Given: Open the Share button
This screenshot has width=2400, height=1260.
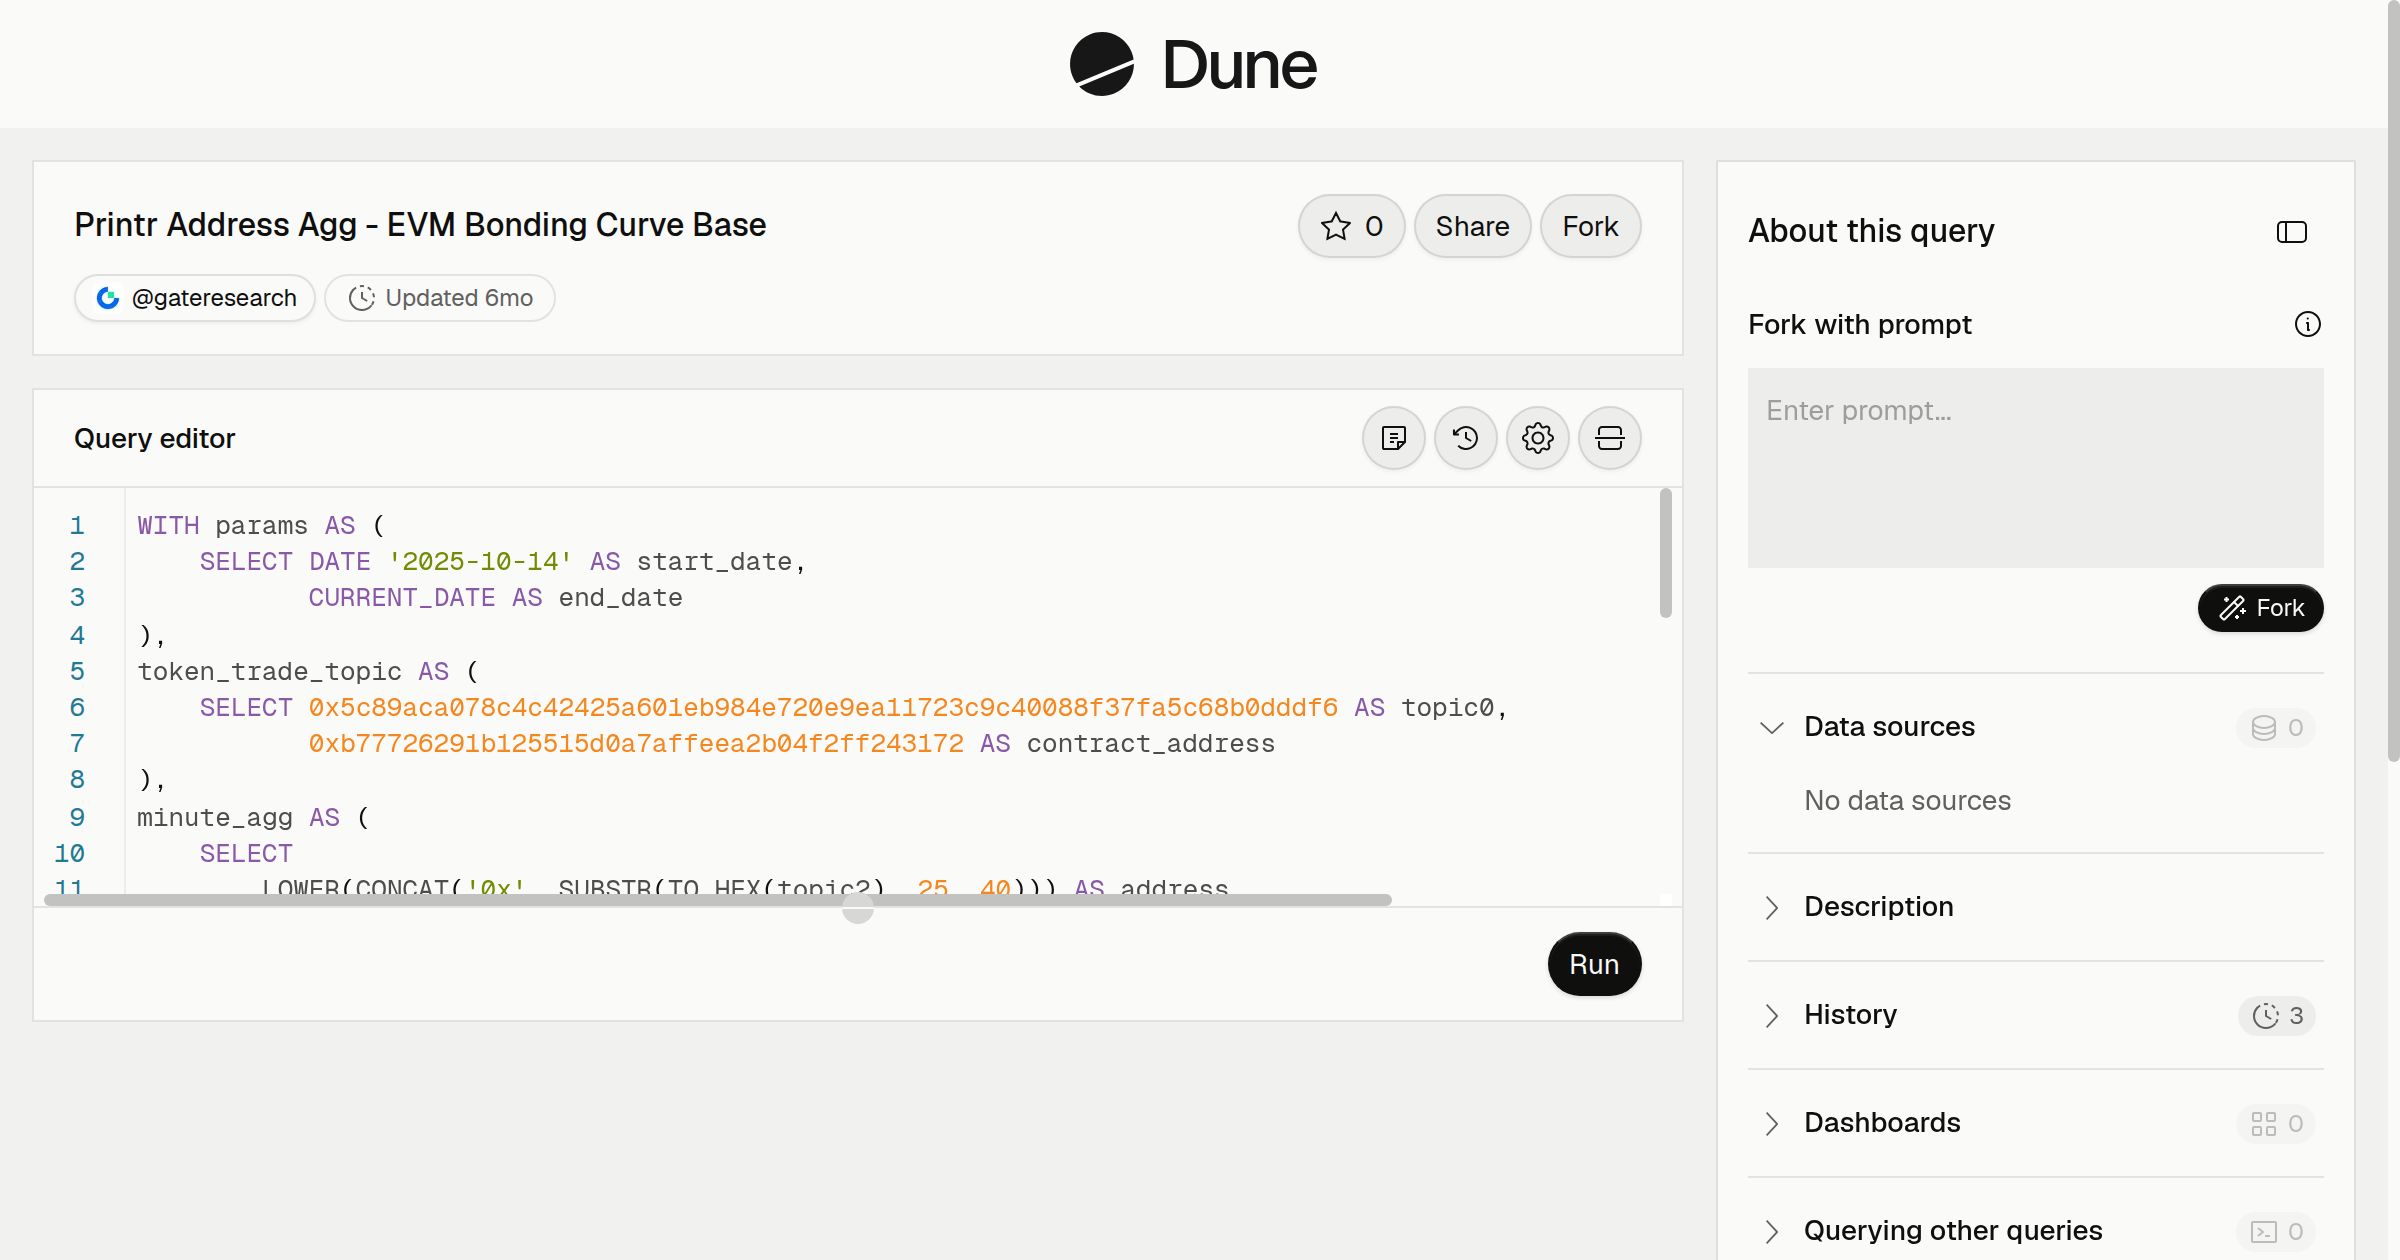Looking at the screenshot, I should point(1472,226).
